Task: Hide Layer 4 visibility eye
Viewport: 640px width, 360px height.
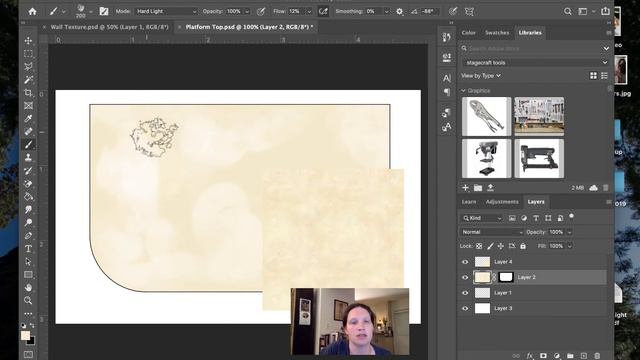Action: click(465, 262)
